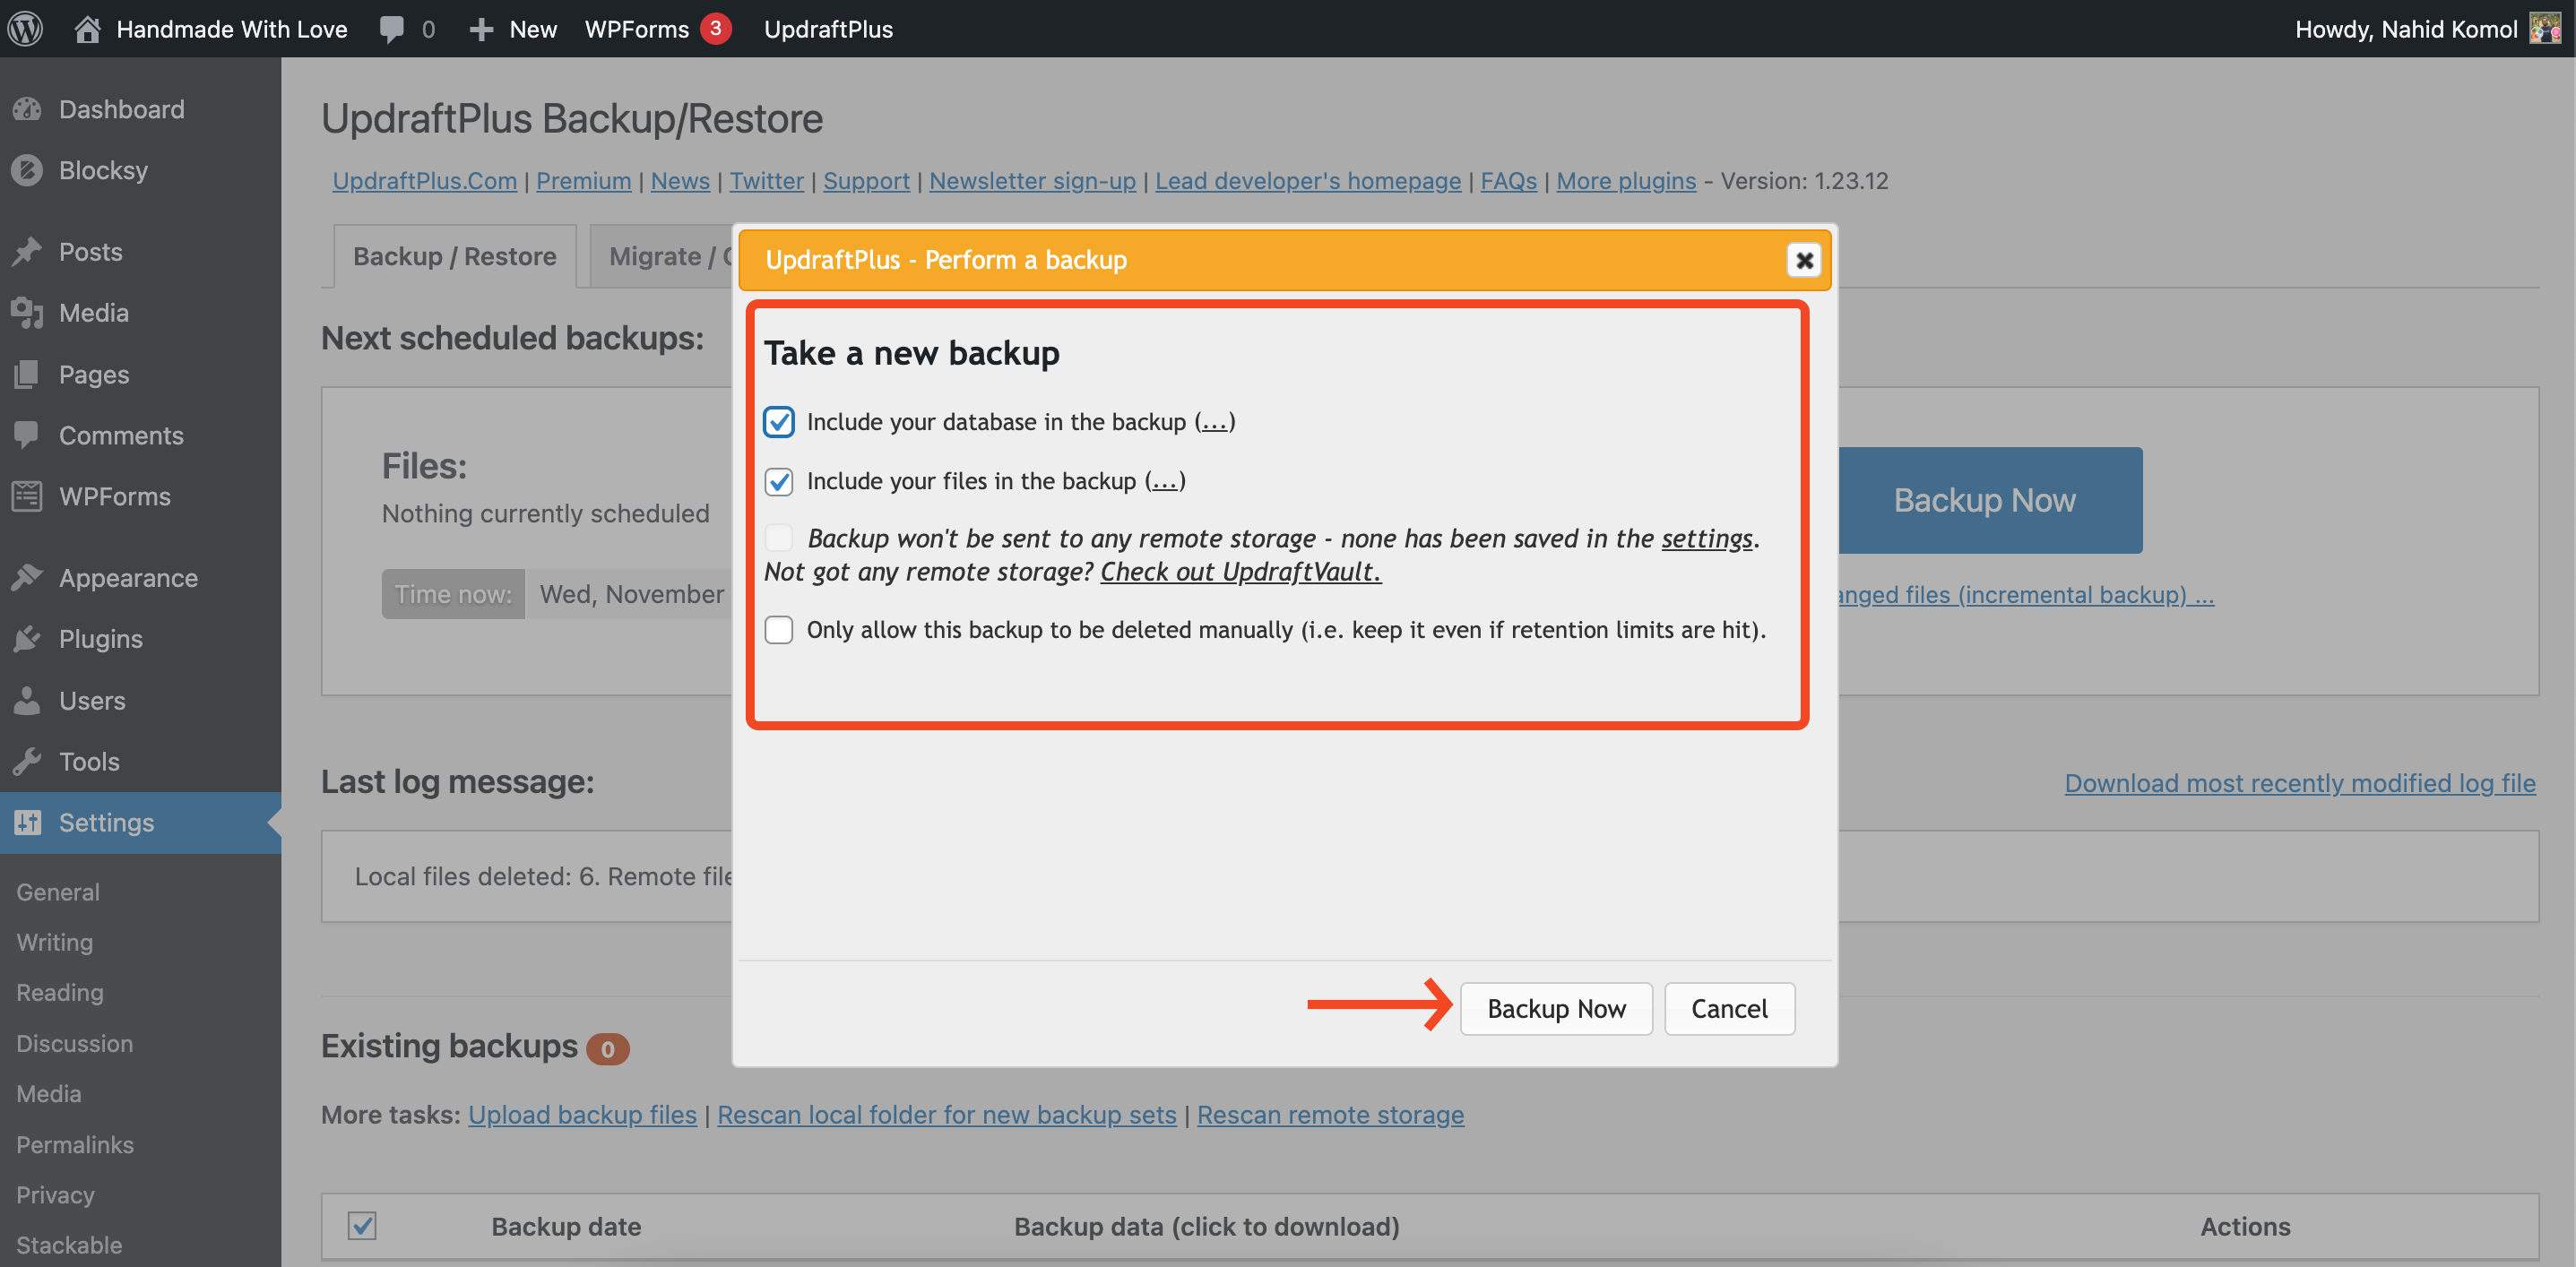
Task: Toggle Include database in backup checkbox
Action: point(781,420)
